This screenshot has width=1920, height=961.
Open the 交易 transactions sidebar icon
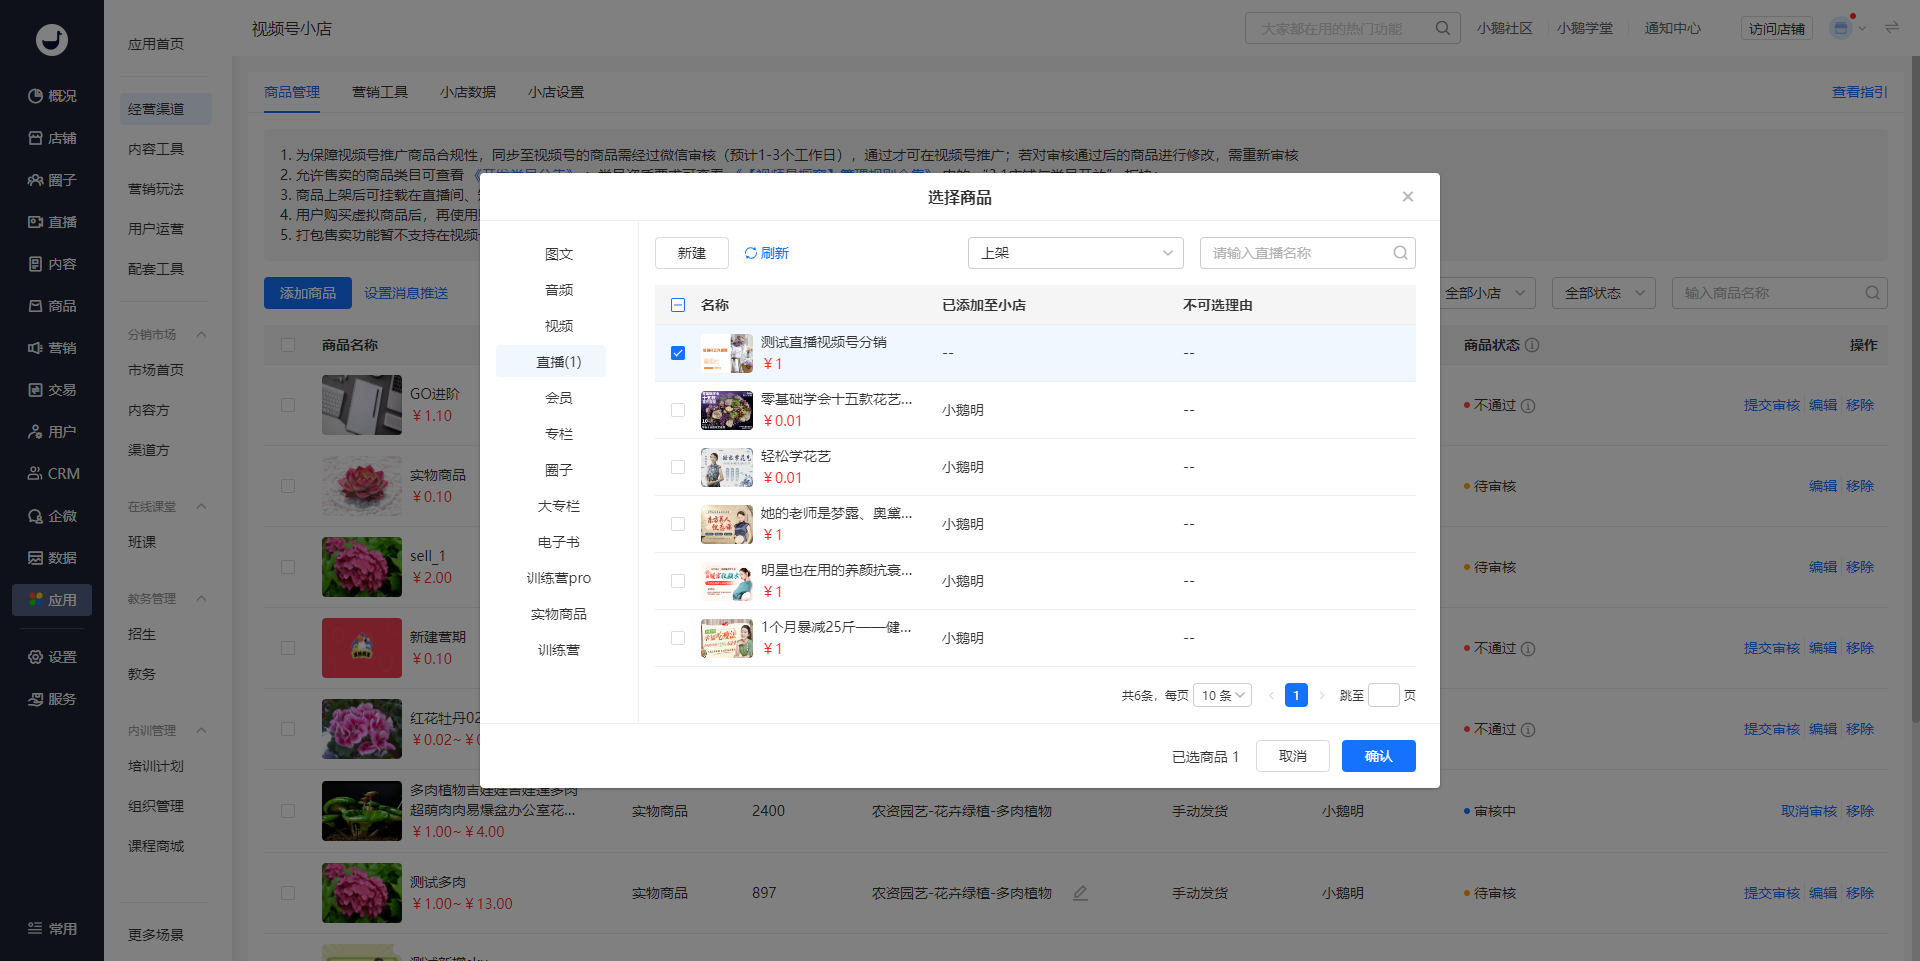(x=35, y=390)
